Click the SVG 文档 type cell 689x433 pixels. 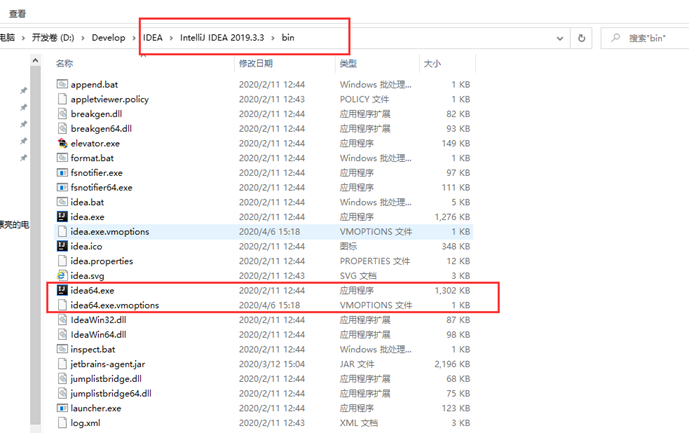[358, 276]
